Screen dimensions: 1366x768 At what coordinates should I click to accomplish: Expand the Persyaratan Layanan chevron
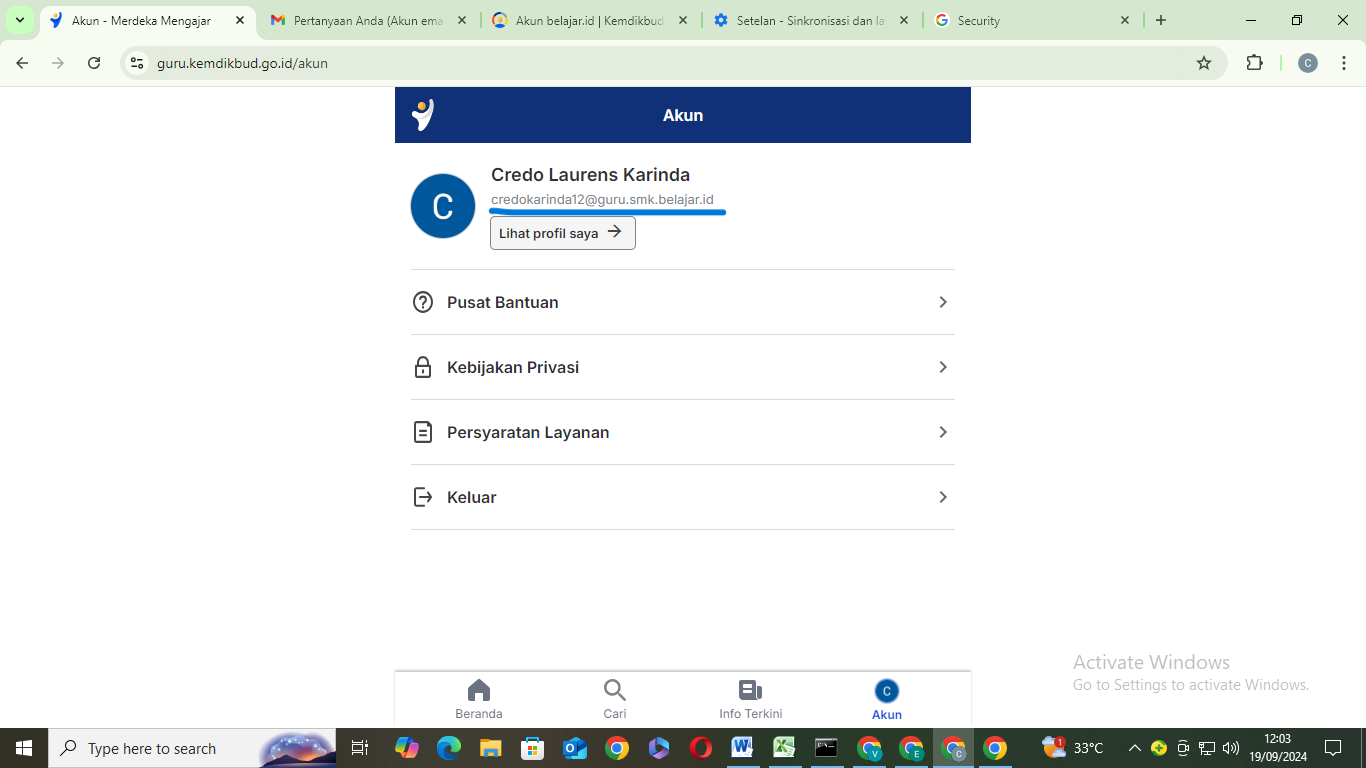942,432
